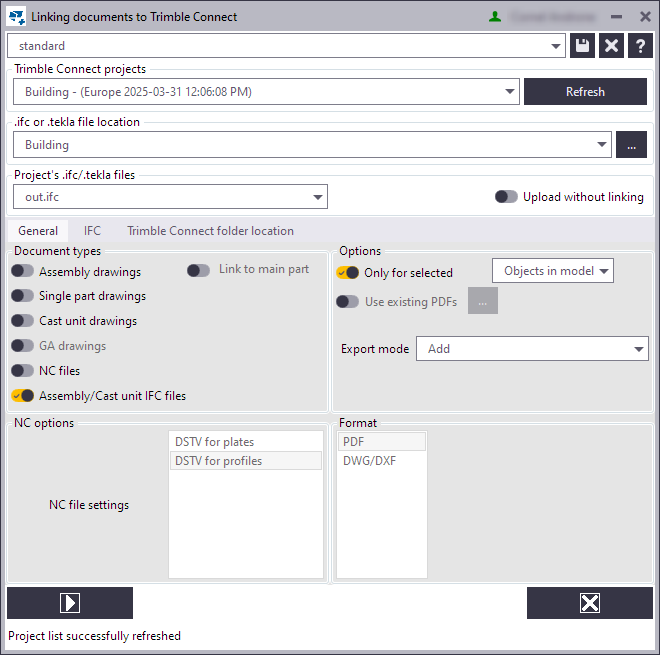
Task: Open the out.ifc project files dropdown
Action: [x=170, y=197]
